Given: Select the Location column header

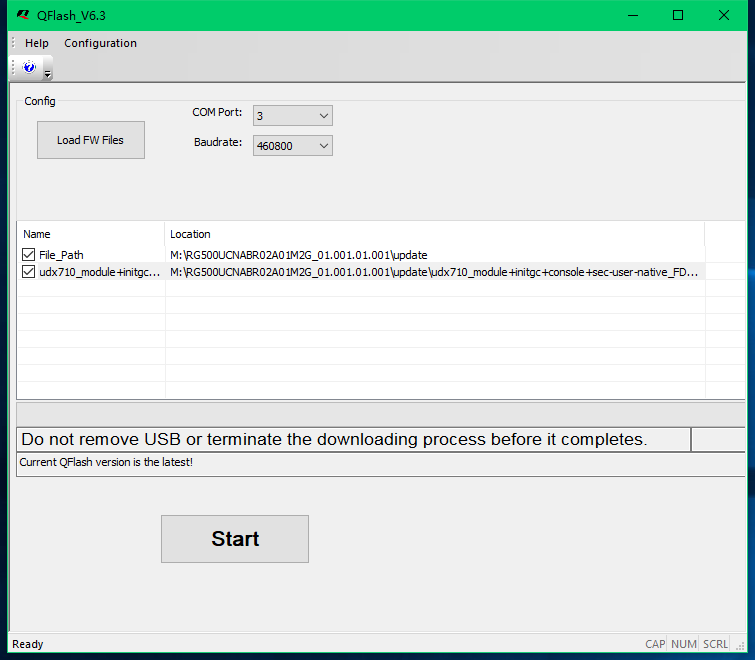Looking at the screenshot, I should [x=434, y=234].
